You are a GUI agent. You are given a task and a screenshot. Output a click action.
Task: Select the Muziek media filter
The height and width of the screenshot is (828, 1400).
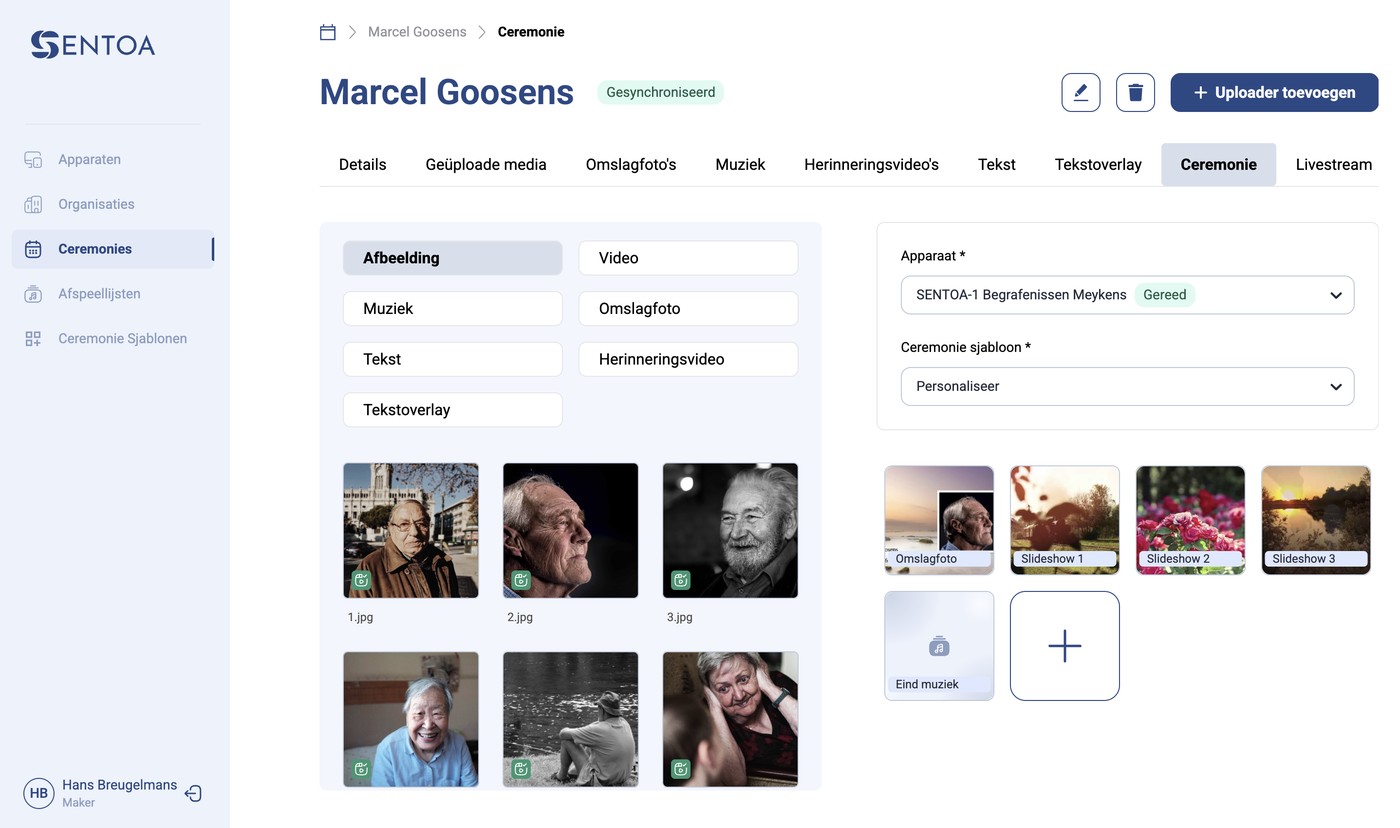453,309
